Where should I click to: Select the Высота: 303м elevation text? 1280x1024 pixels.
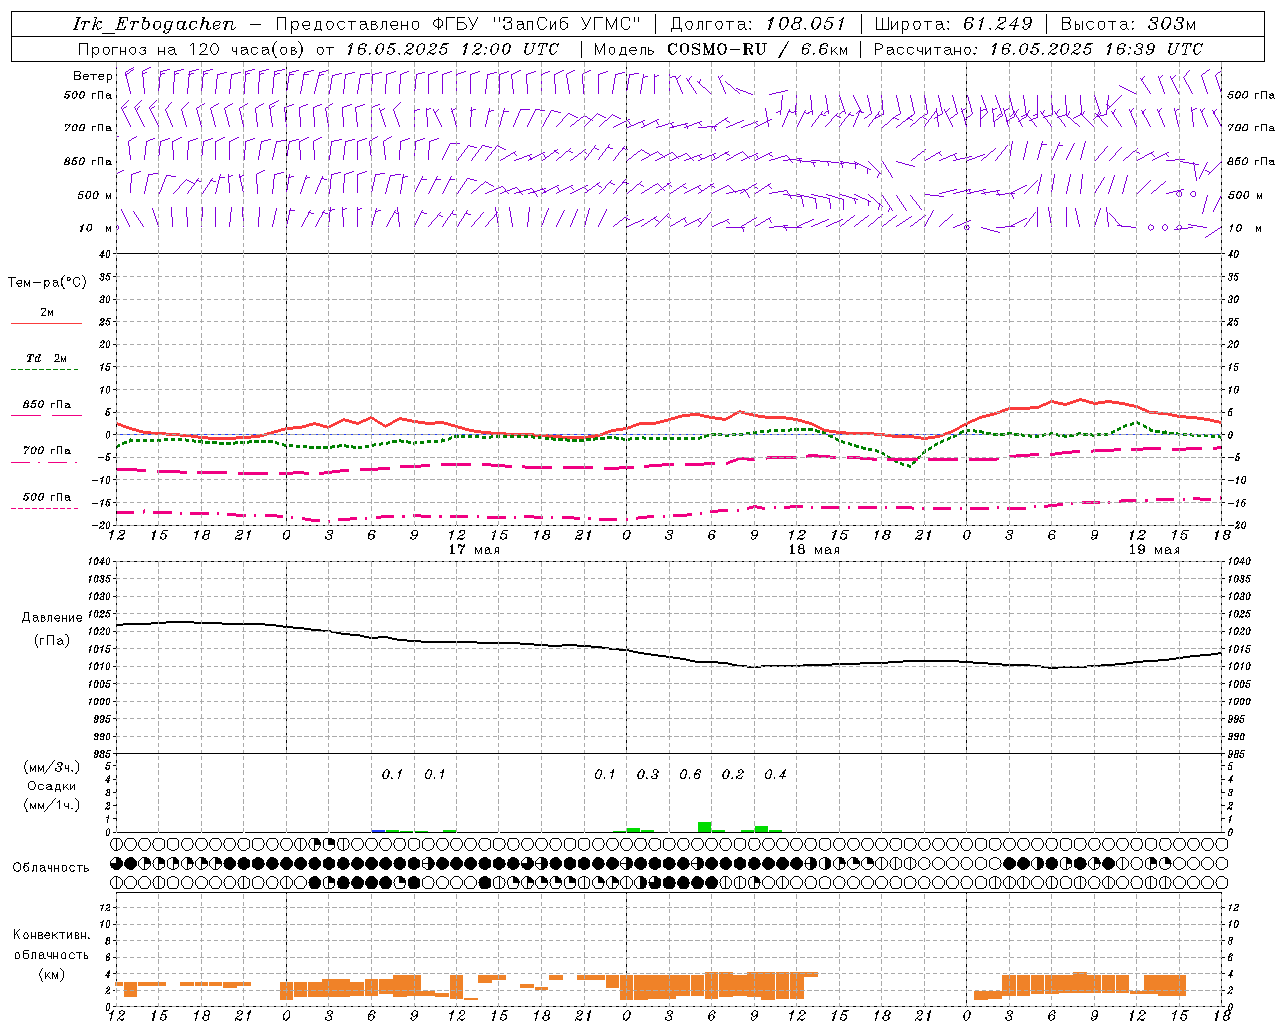1128,24
